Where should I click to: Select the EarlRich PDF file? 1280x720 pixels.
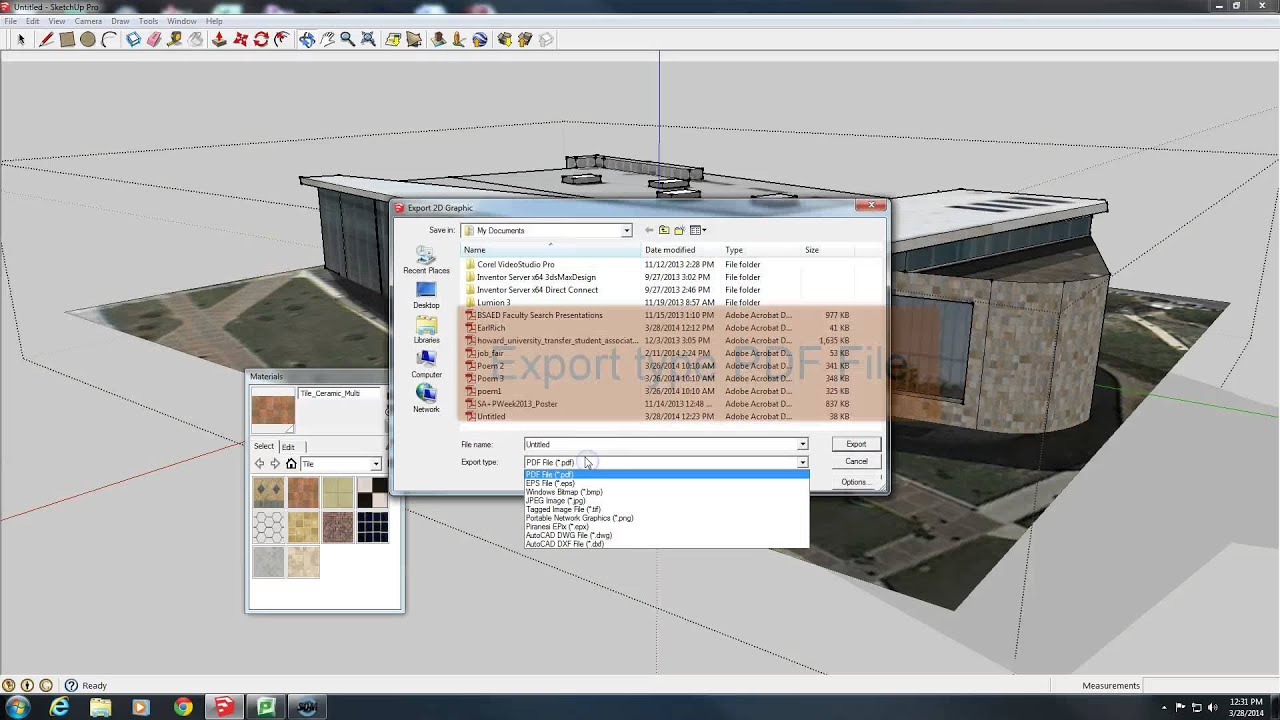pos(490,328)
